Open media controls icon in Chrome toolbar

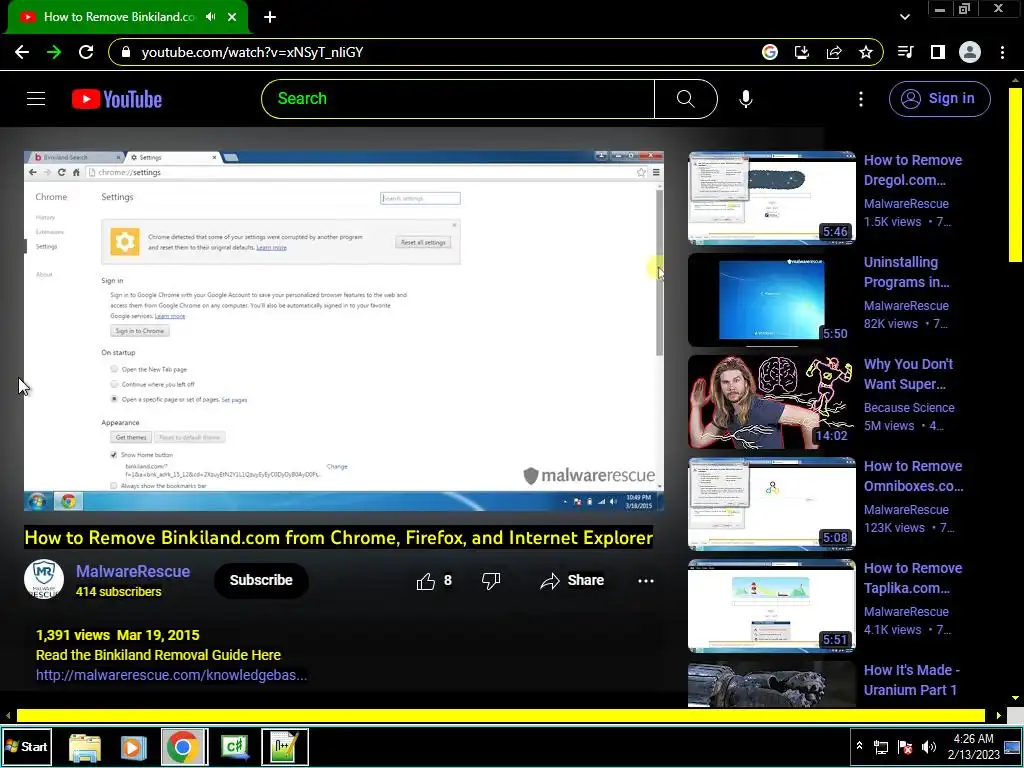906,52
